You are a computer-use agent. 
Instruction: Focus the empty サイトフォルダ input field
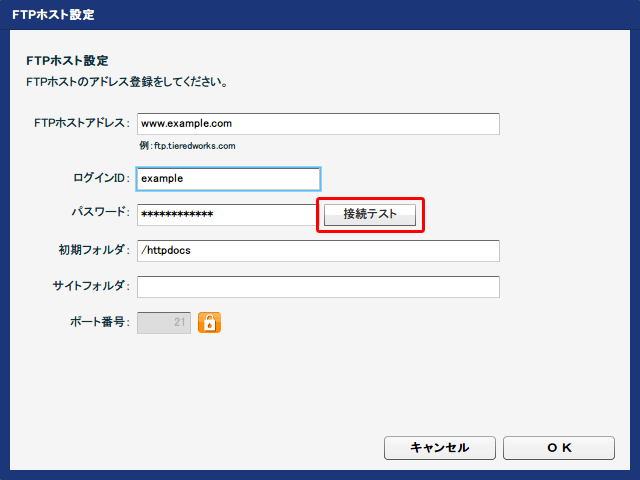[x=318, y=287]
